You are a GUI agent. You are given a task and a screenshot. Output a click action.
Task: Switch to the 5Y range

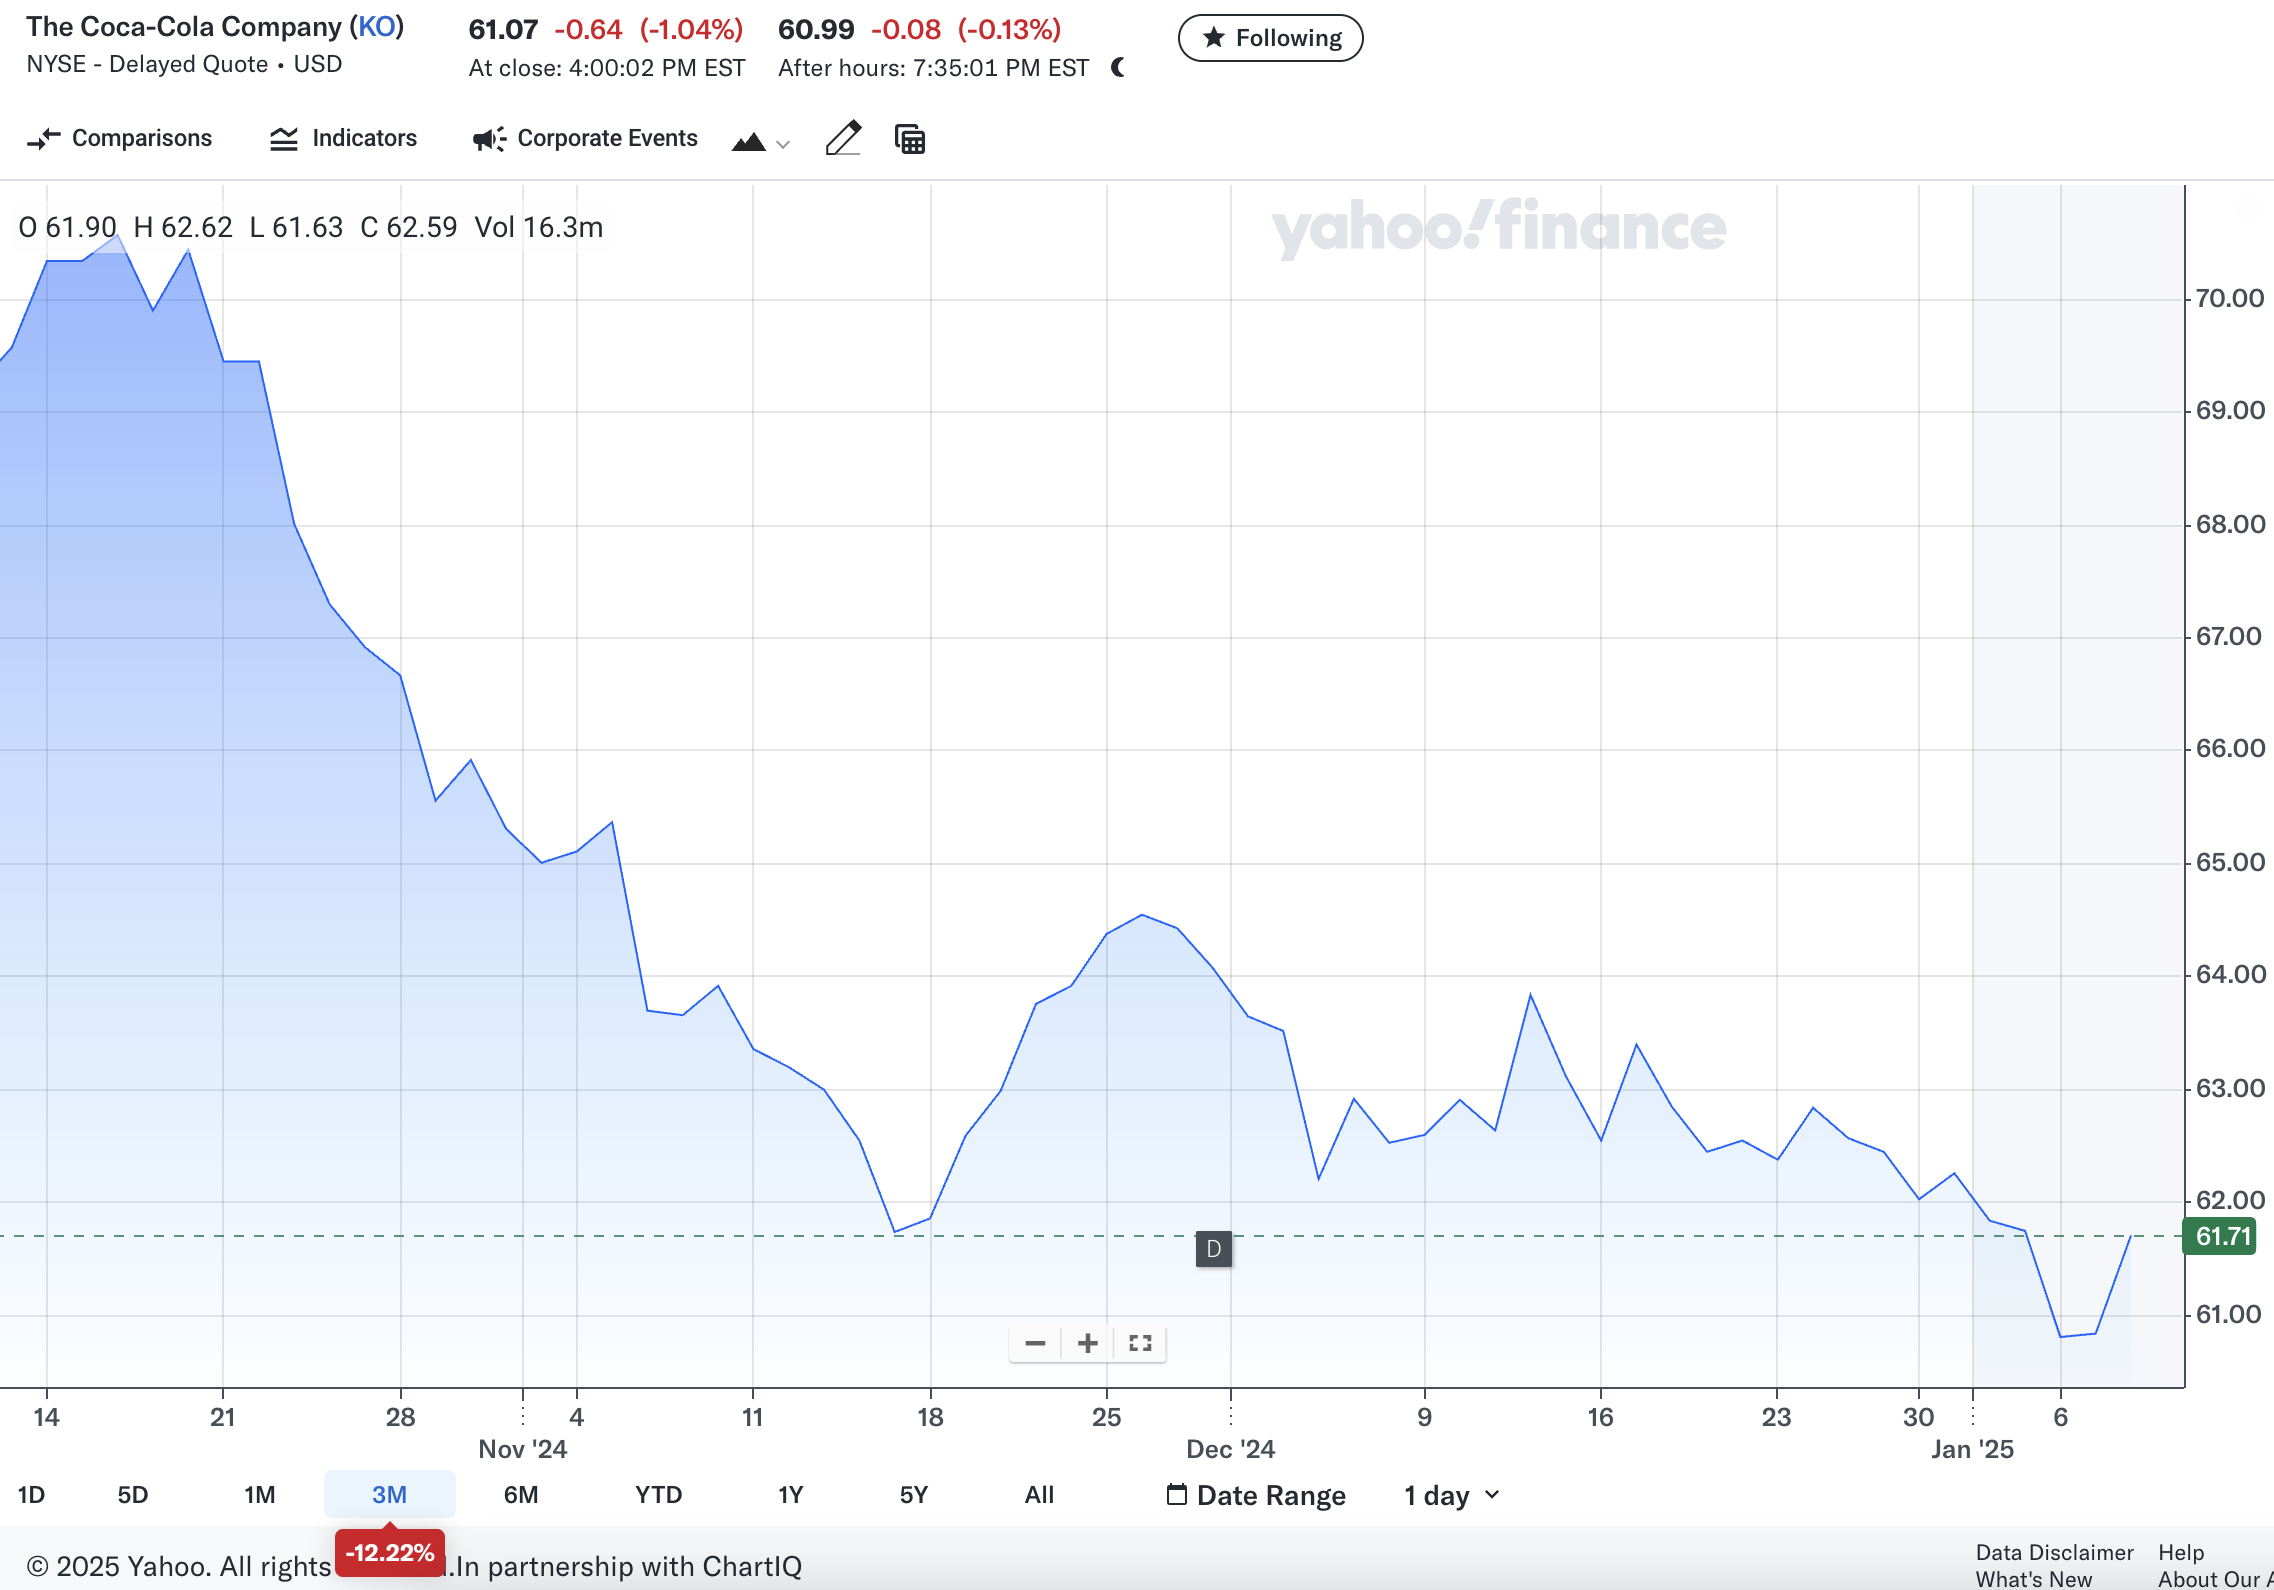coord(913,1495)
